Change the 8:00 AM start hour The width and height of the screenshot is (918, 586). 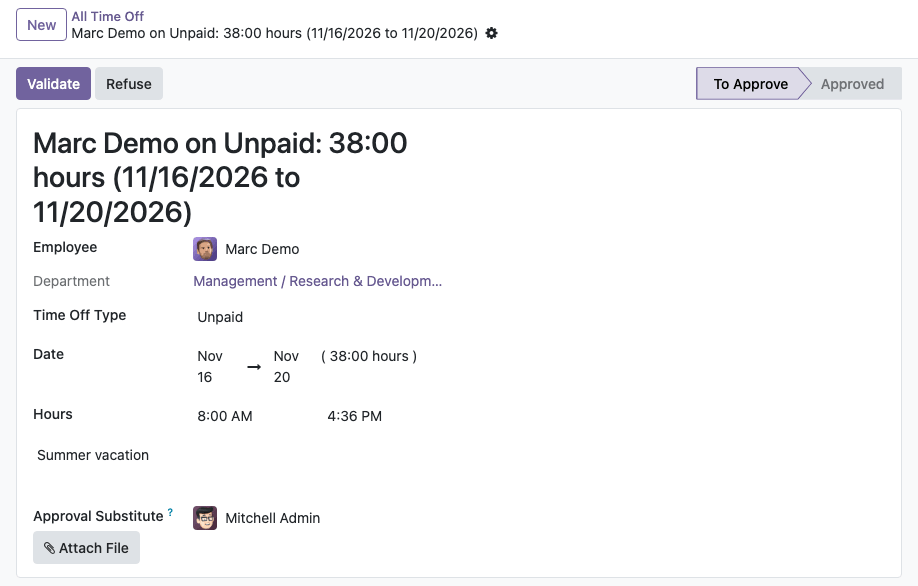coord(225,416)
